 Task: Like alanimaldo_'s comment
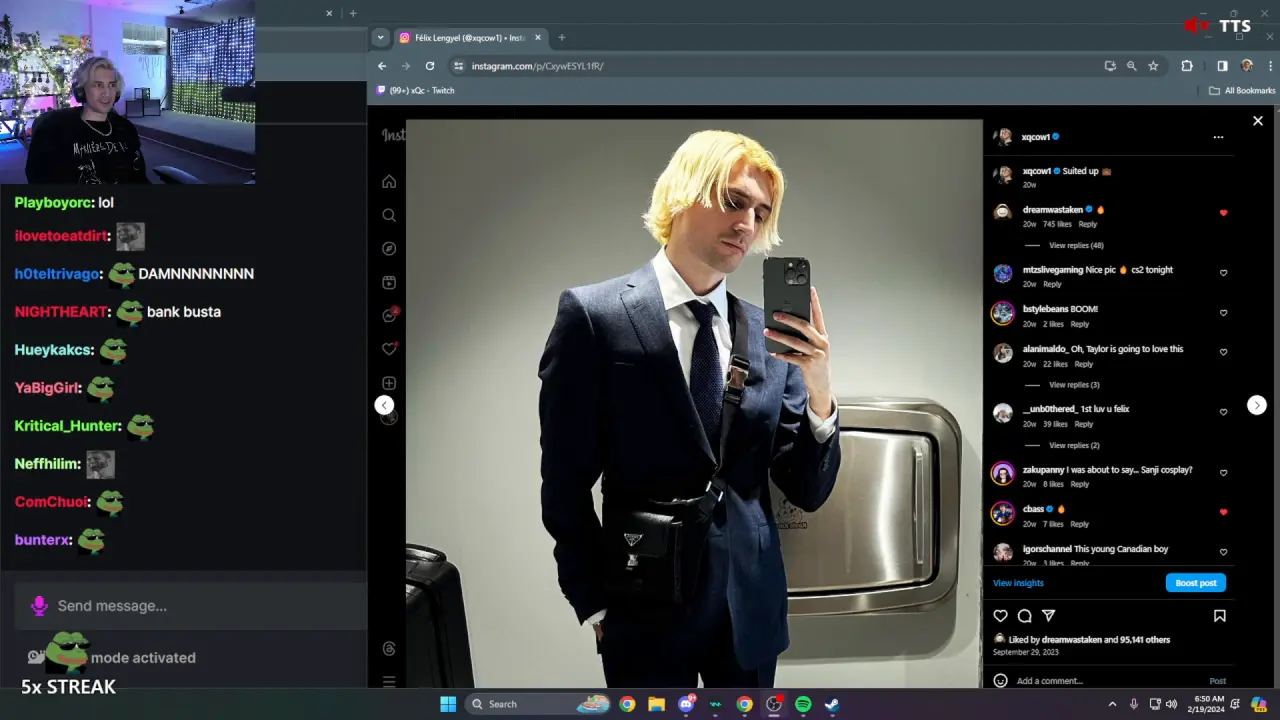pos(1223,352)
